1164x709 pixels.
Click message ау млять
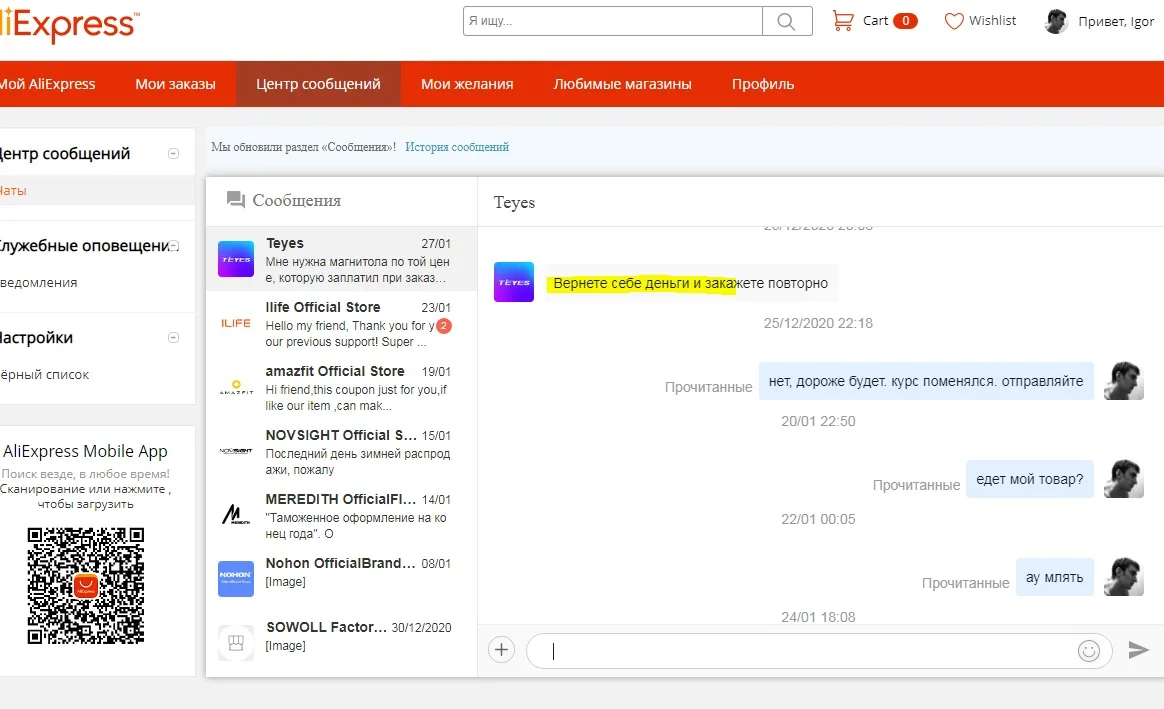[1054, 577]
